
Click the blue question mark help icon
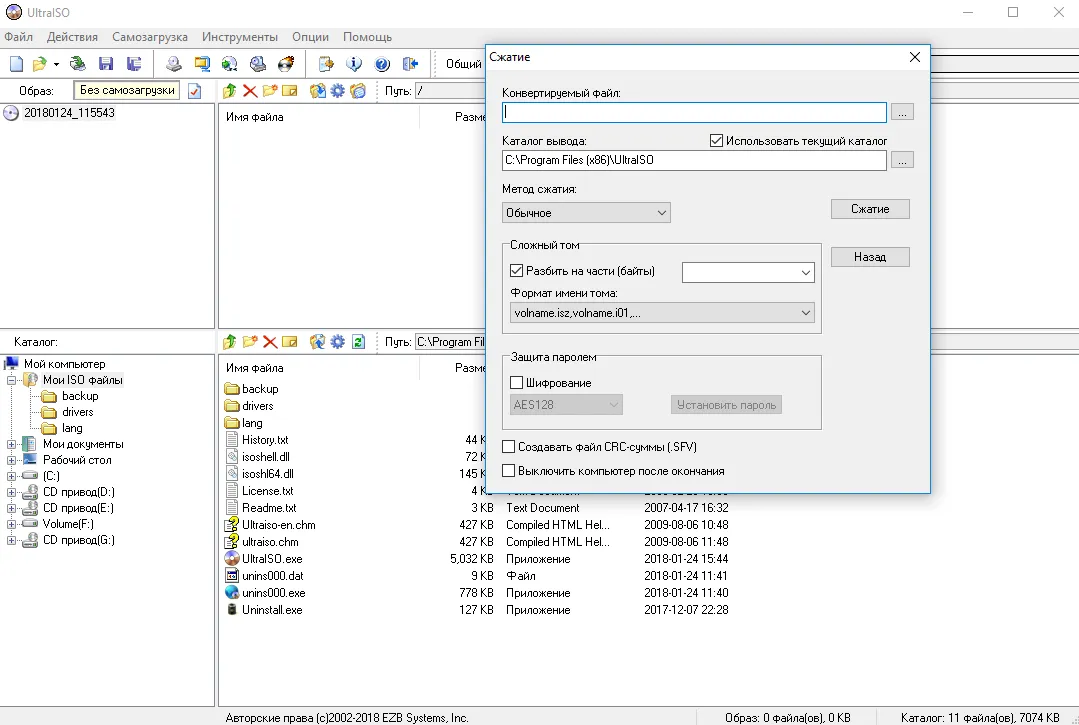(382, 64)
